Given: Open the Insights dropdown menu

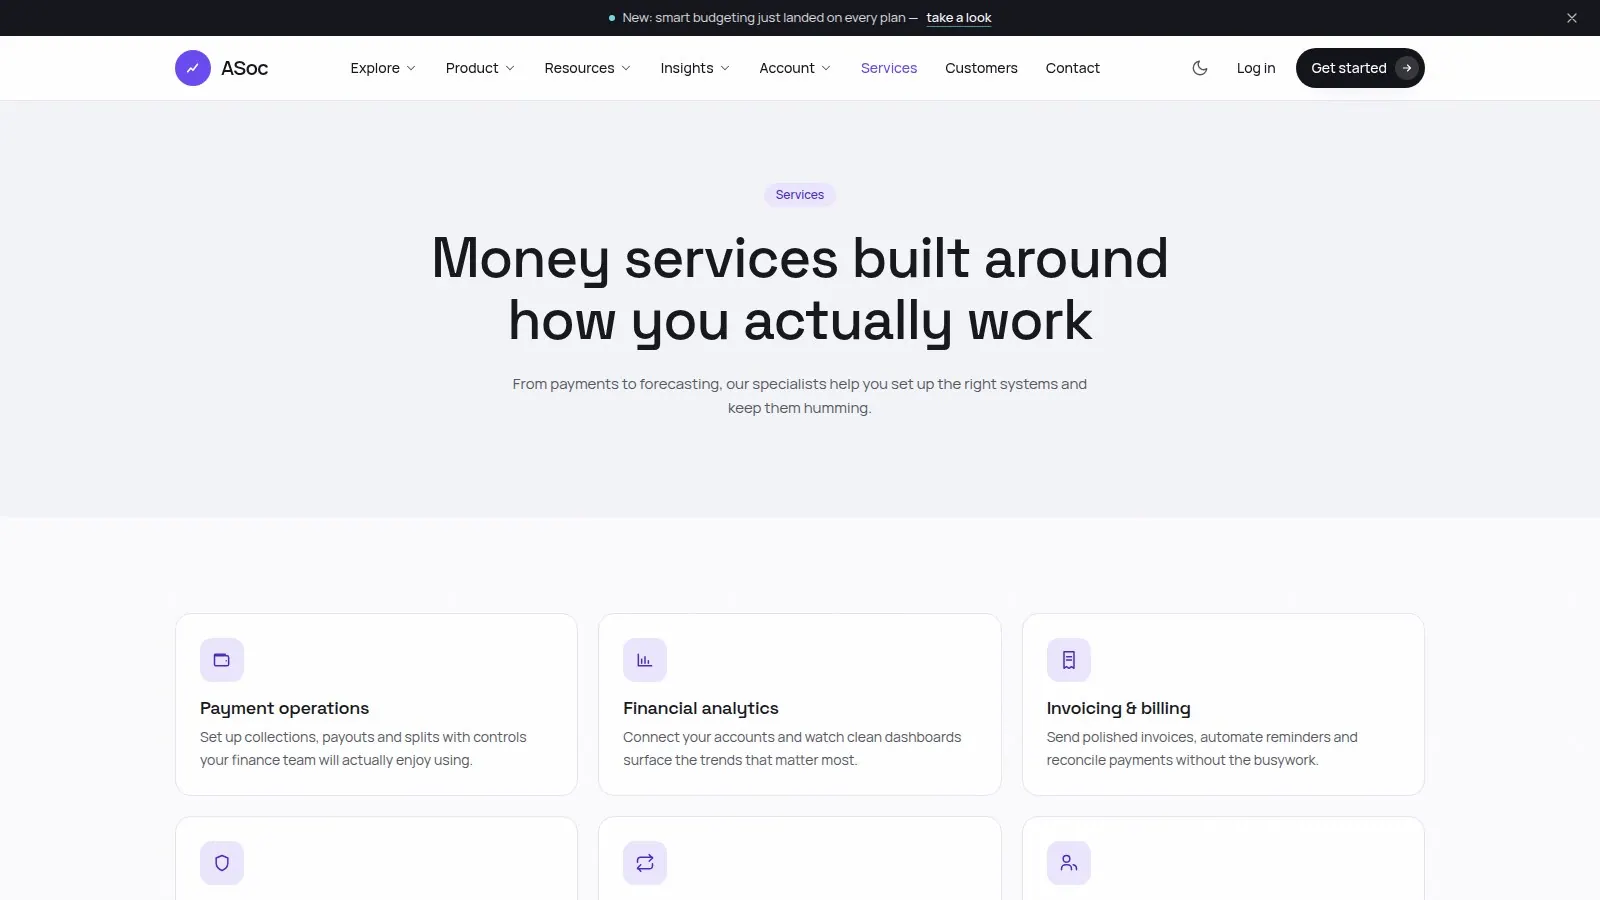Looking at the screenshot, I should click(x=695, y=68).
